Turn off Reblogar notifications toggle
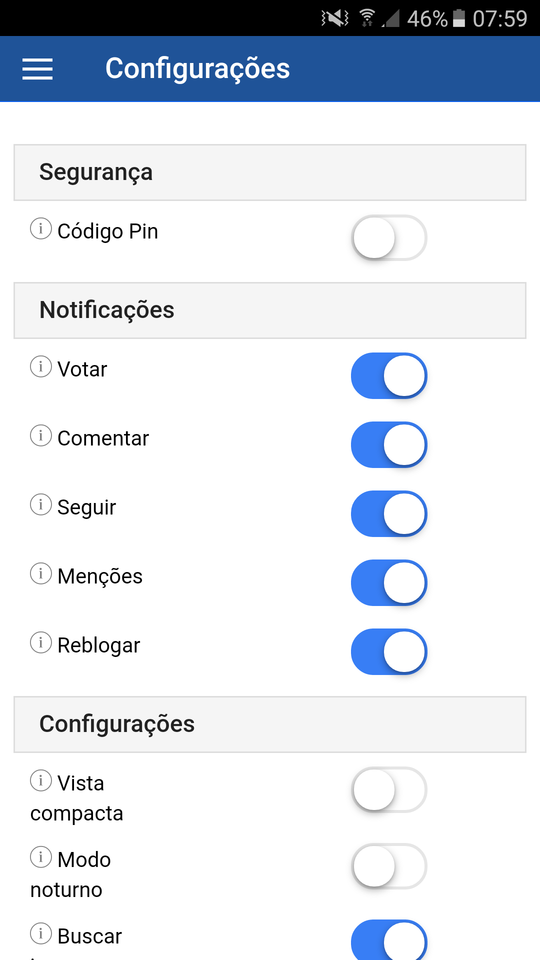This screenshot has height=960, width=540. (x=389, y=651)
